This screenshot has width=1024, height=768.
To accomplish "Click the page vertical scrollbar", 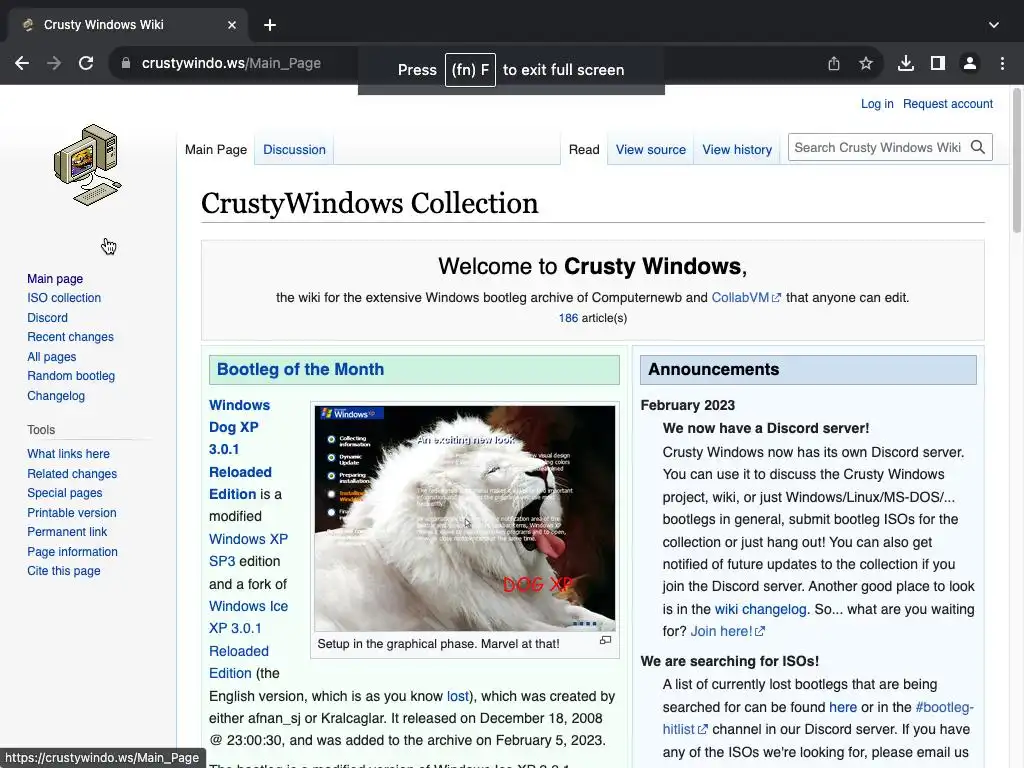I will click(x=1017, y=161).
